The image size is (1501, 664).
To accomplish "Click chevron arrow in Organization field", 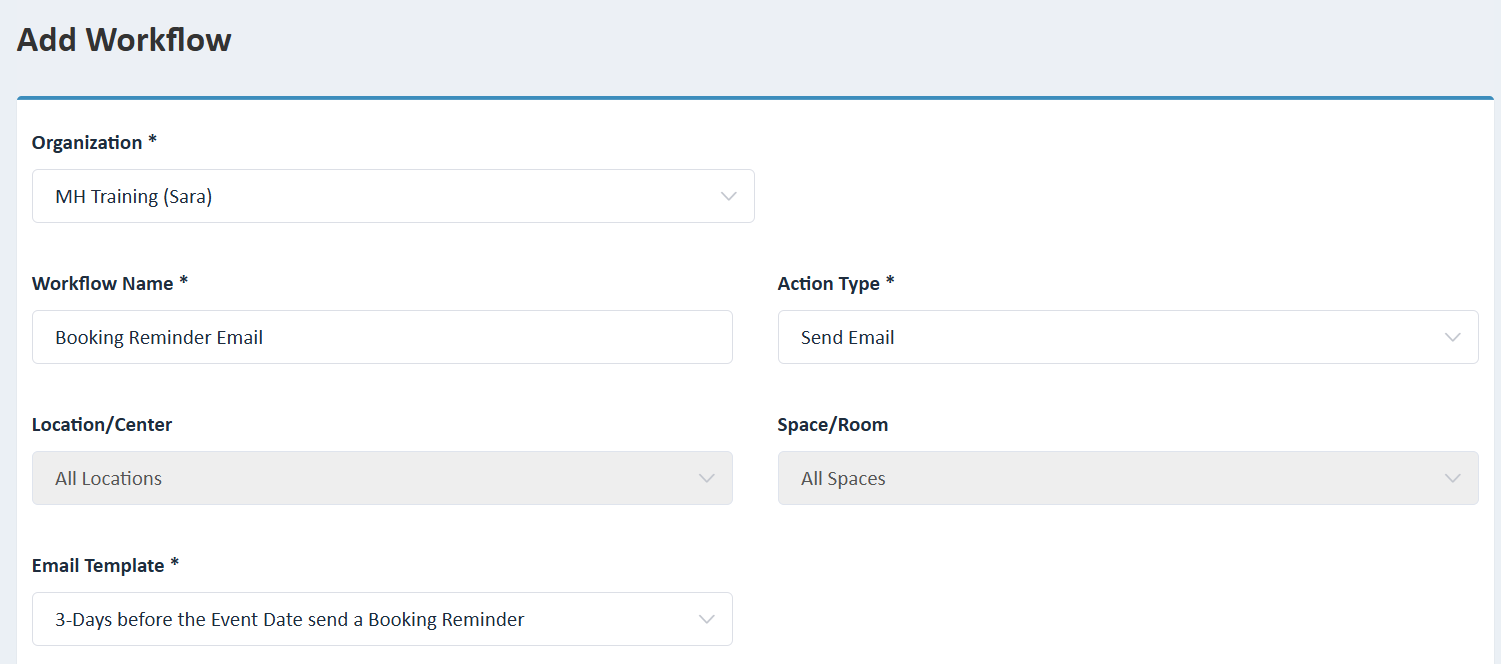I will (x=729, y=196).
